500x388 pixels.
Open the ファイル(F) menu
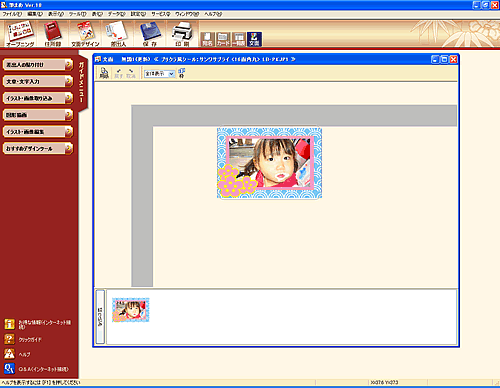pos(12,14)
